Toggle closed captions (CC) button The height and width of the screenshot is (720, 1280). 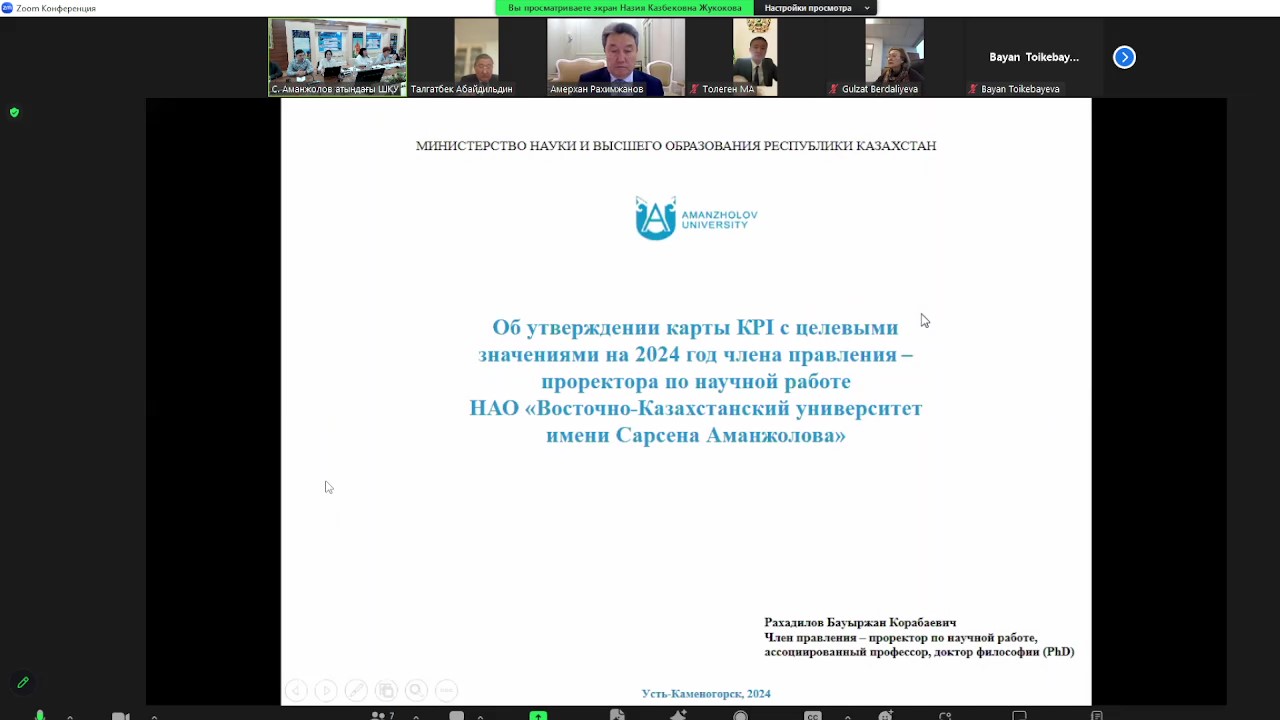(x=813, y=716)
